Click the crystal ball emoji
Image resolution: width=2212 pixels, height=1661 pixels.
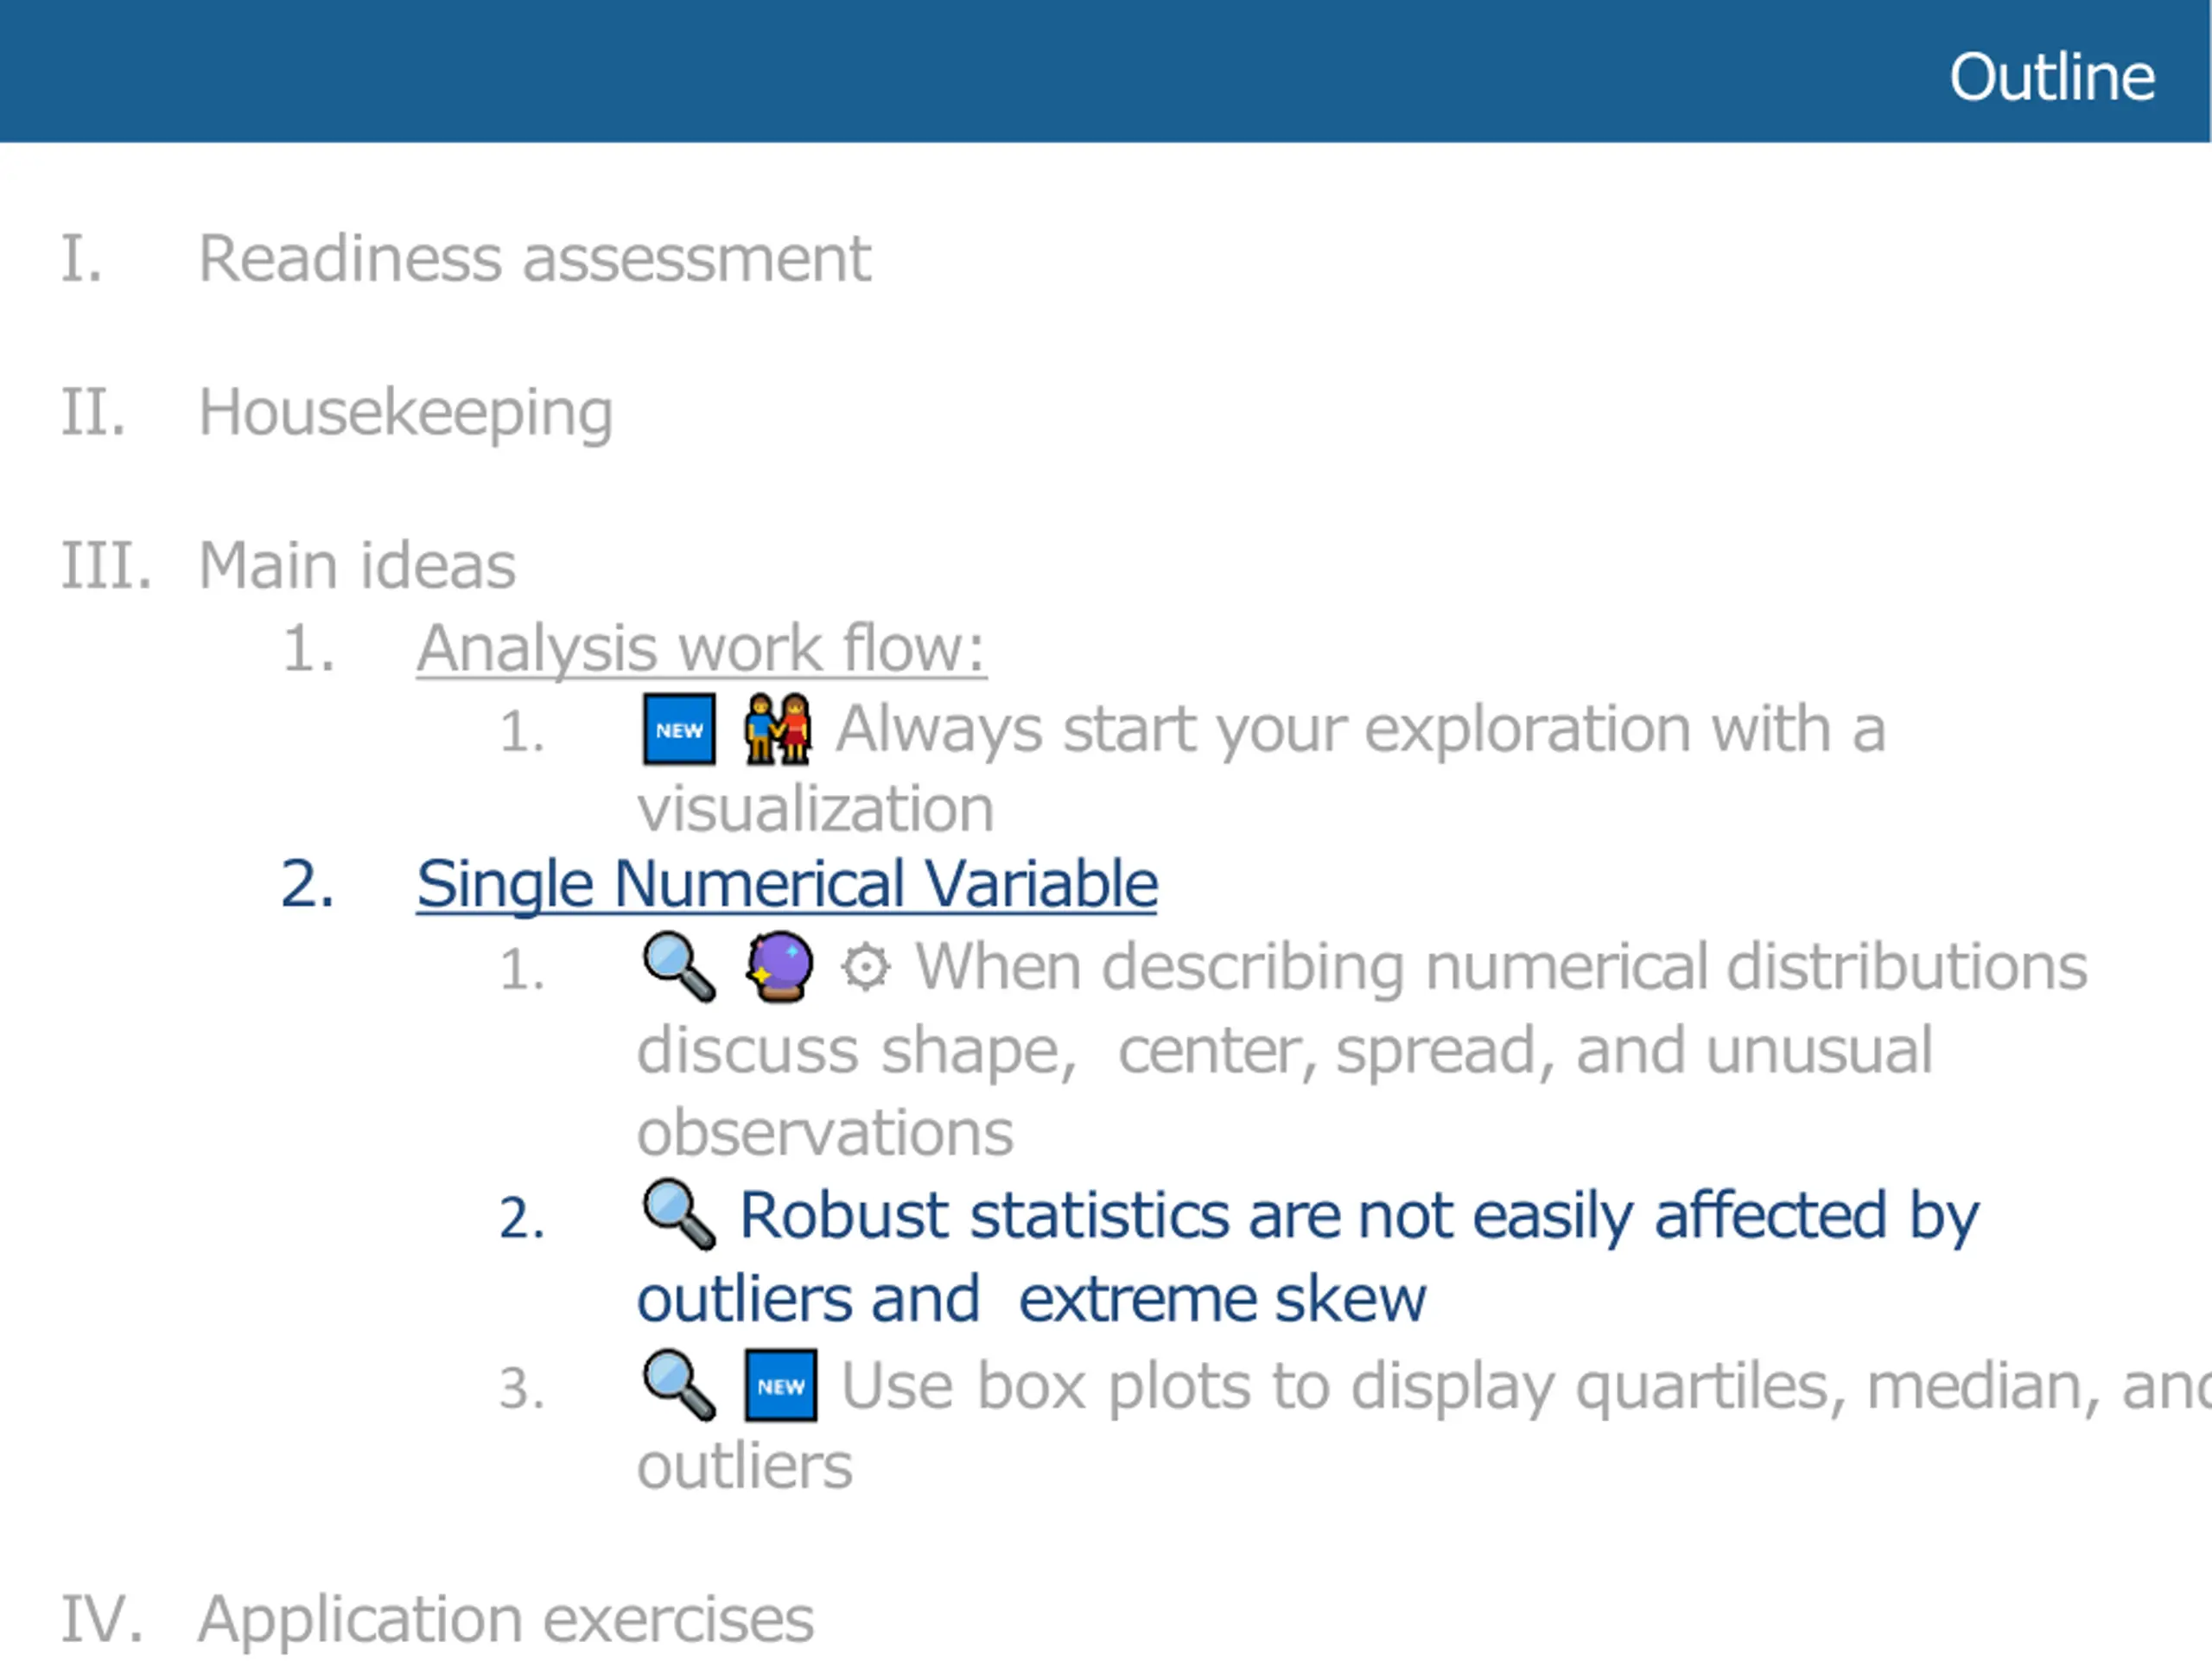pyautogui.click(x=780, y=967)
